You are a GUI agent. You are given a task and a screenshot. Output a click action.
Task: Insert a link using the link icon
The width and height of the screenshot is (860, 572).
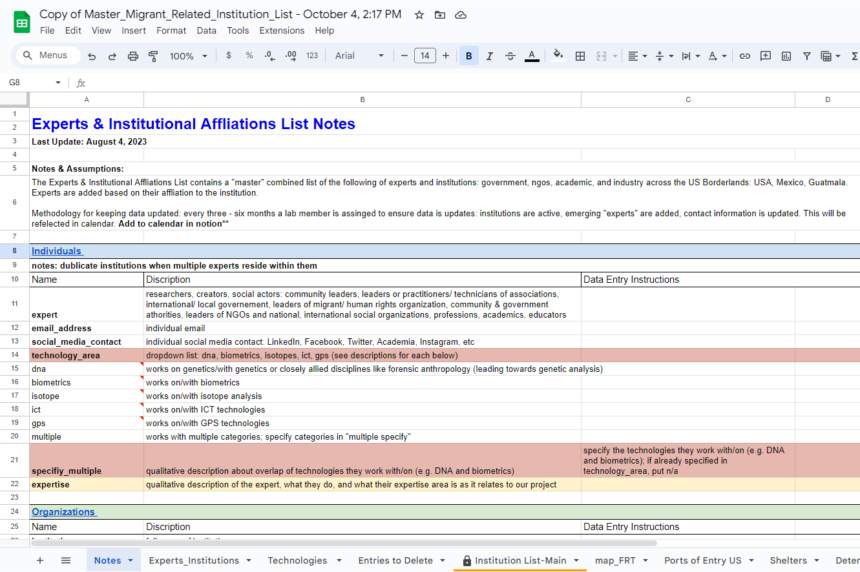pos(744,56)
